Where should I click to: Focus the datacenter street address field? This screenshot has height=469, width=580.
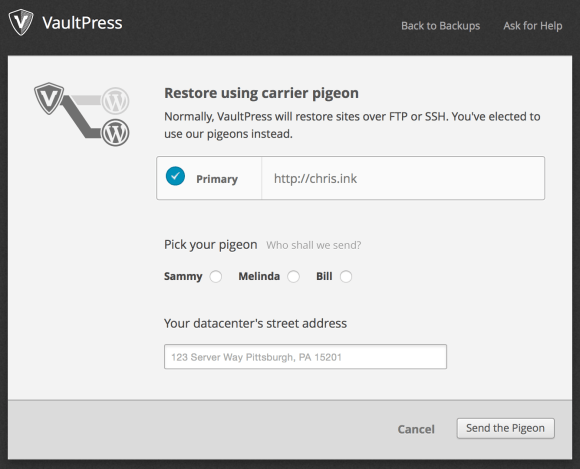click(305, 357)
